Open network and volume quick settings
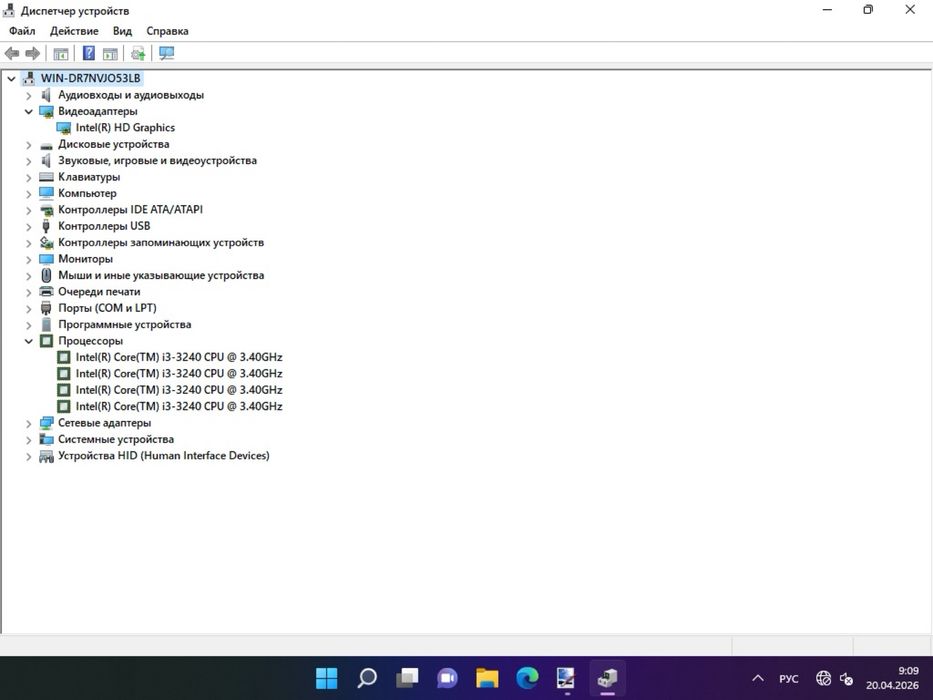This screenshot has width=933, height=700. pyautogui.click(x=835, y=678)
